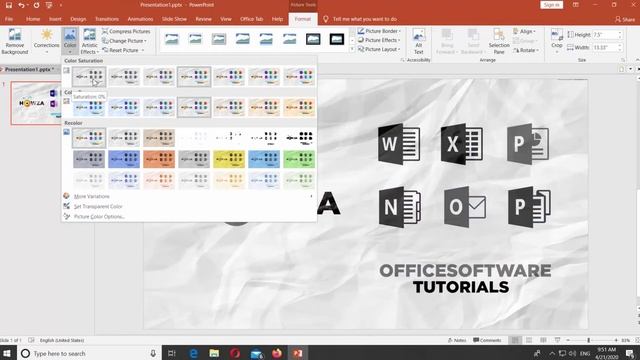This screenshot has width=640, height=360.
Task: Start Slide Show from status bar
Action: [558, 340]
